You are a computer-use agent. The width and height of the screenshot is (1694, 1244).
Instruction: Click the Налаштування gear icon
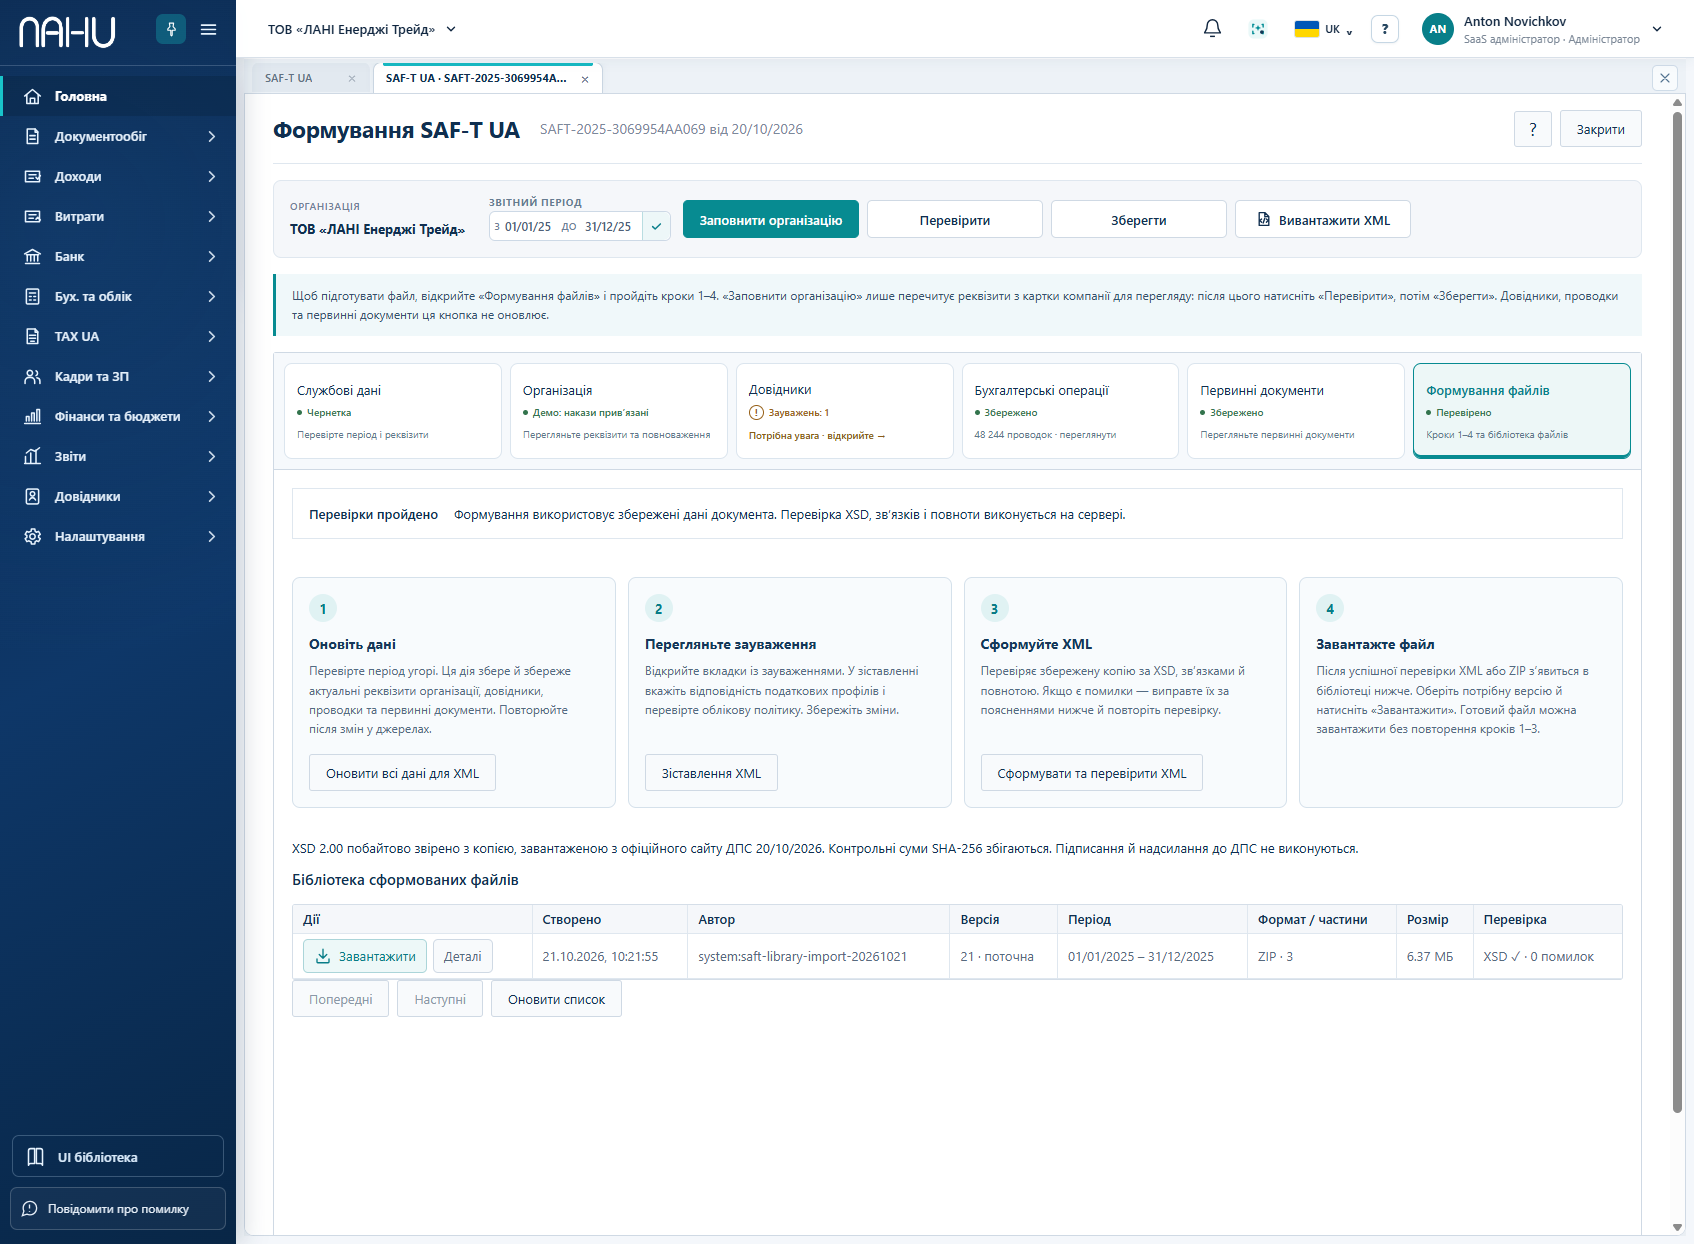[33, 536]
